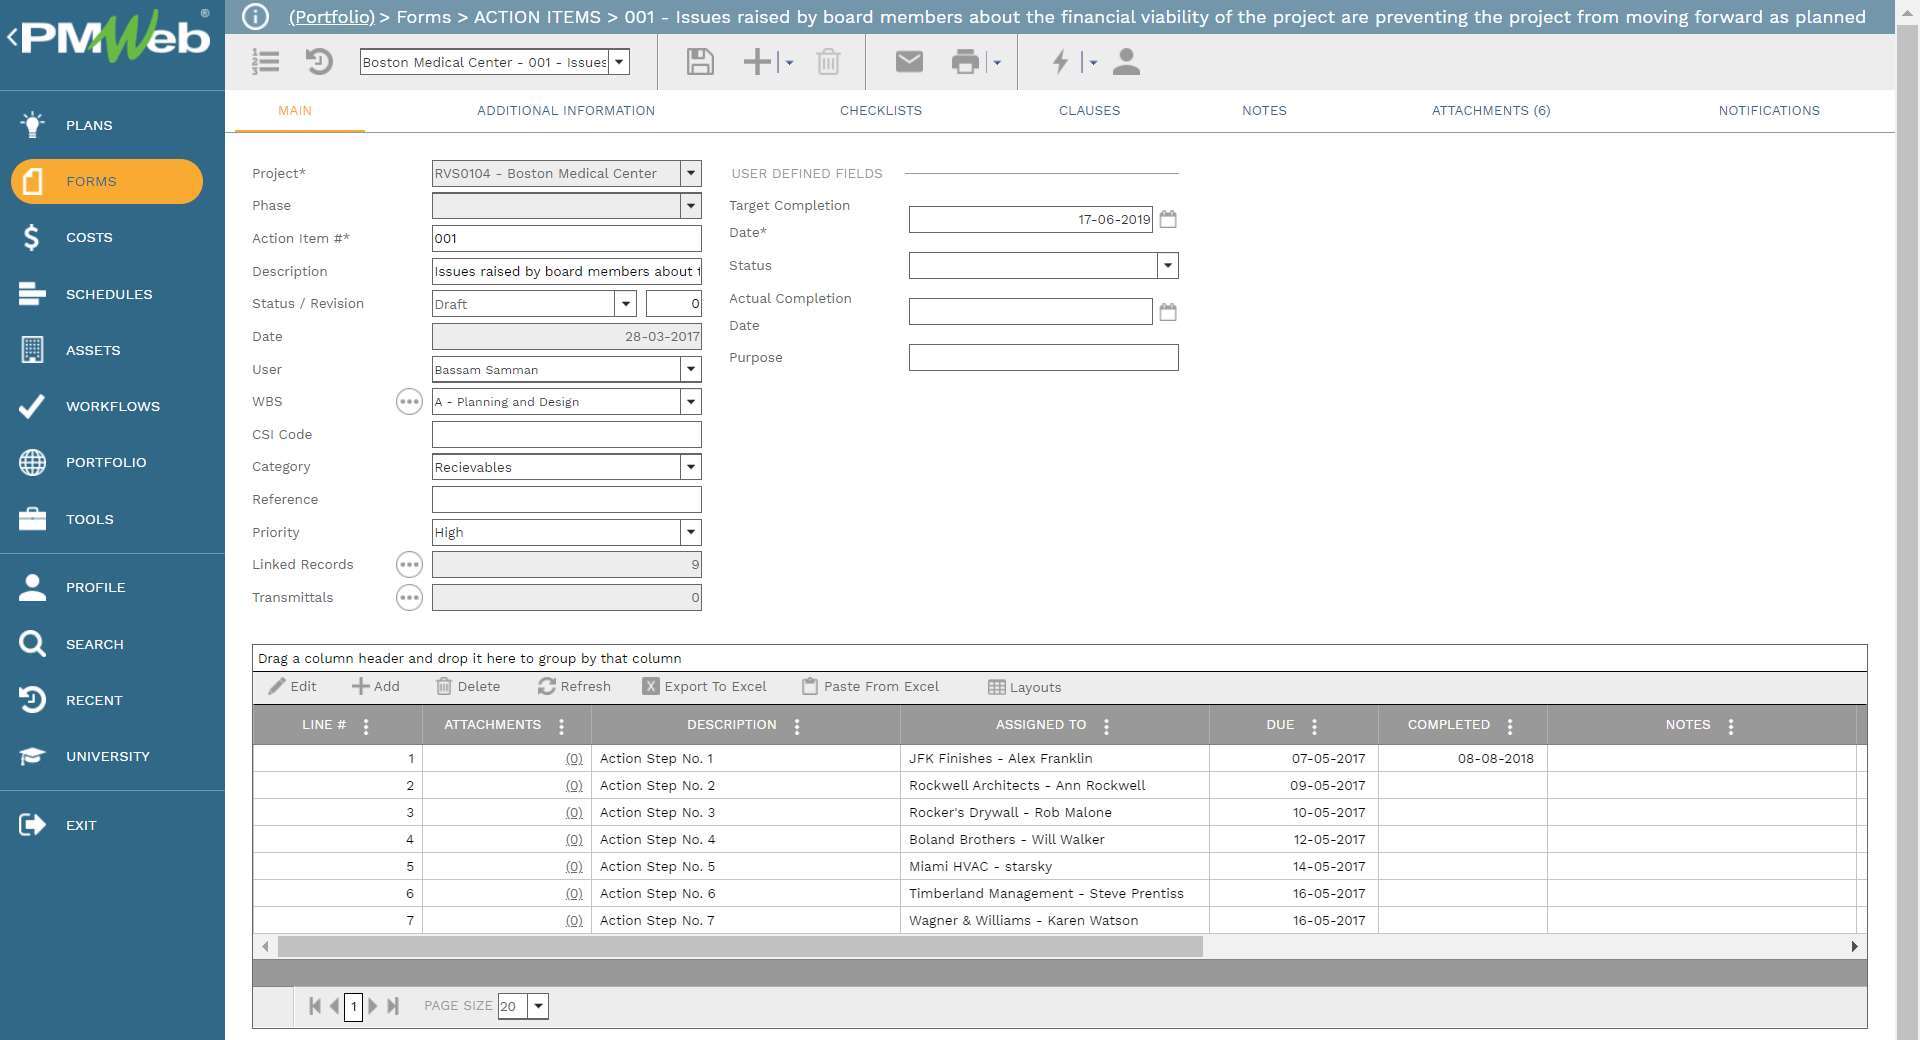1920x1040 pixels.
Task: Click the Print icon in toolbar
Action: pos(965,62)
